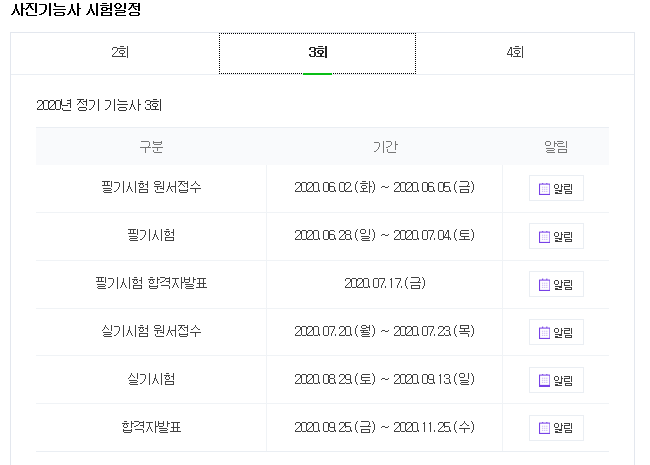
Task: Click calendar icon for 필기시험 합격자발표
Action: (544, 284)
